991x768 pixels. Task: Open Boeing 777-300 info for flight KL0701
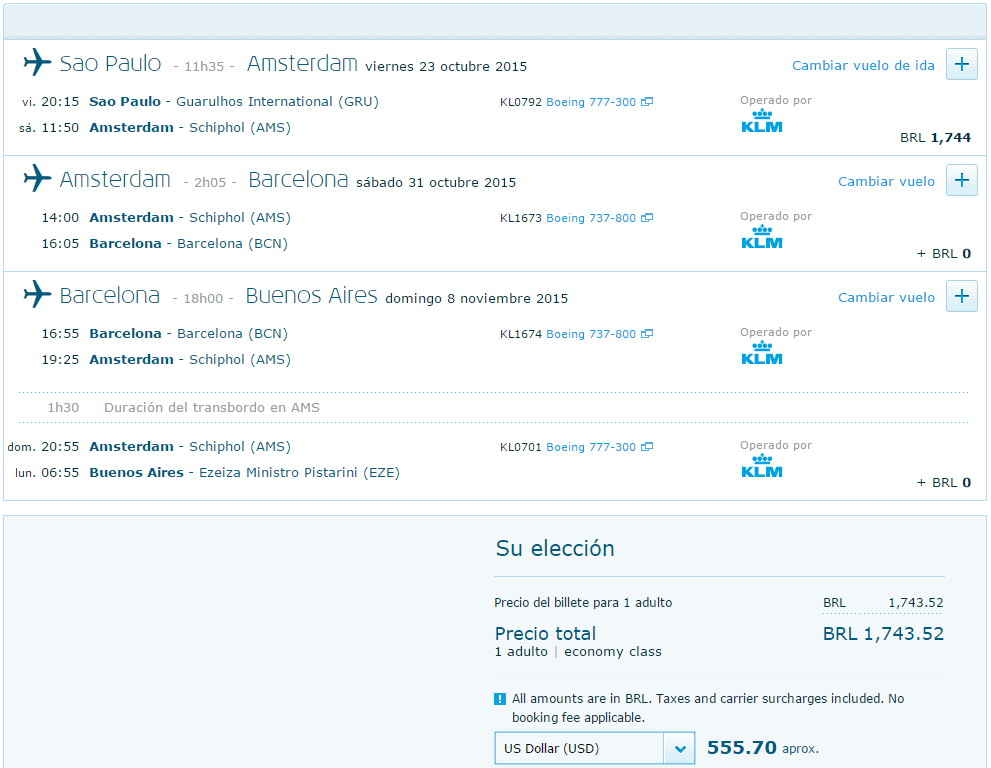591,447
